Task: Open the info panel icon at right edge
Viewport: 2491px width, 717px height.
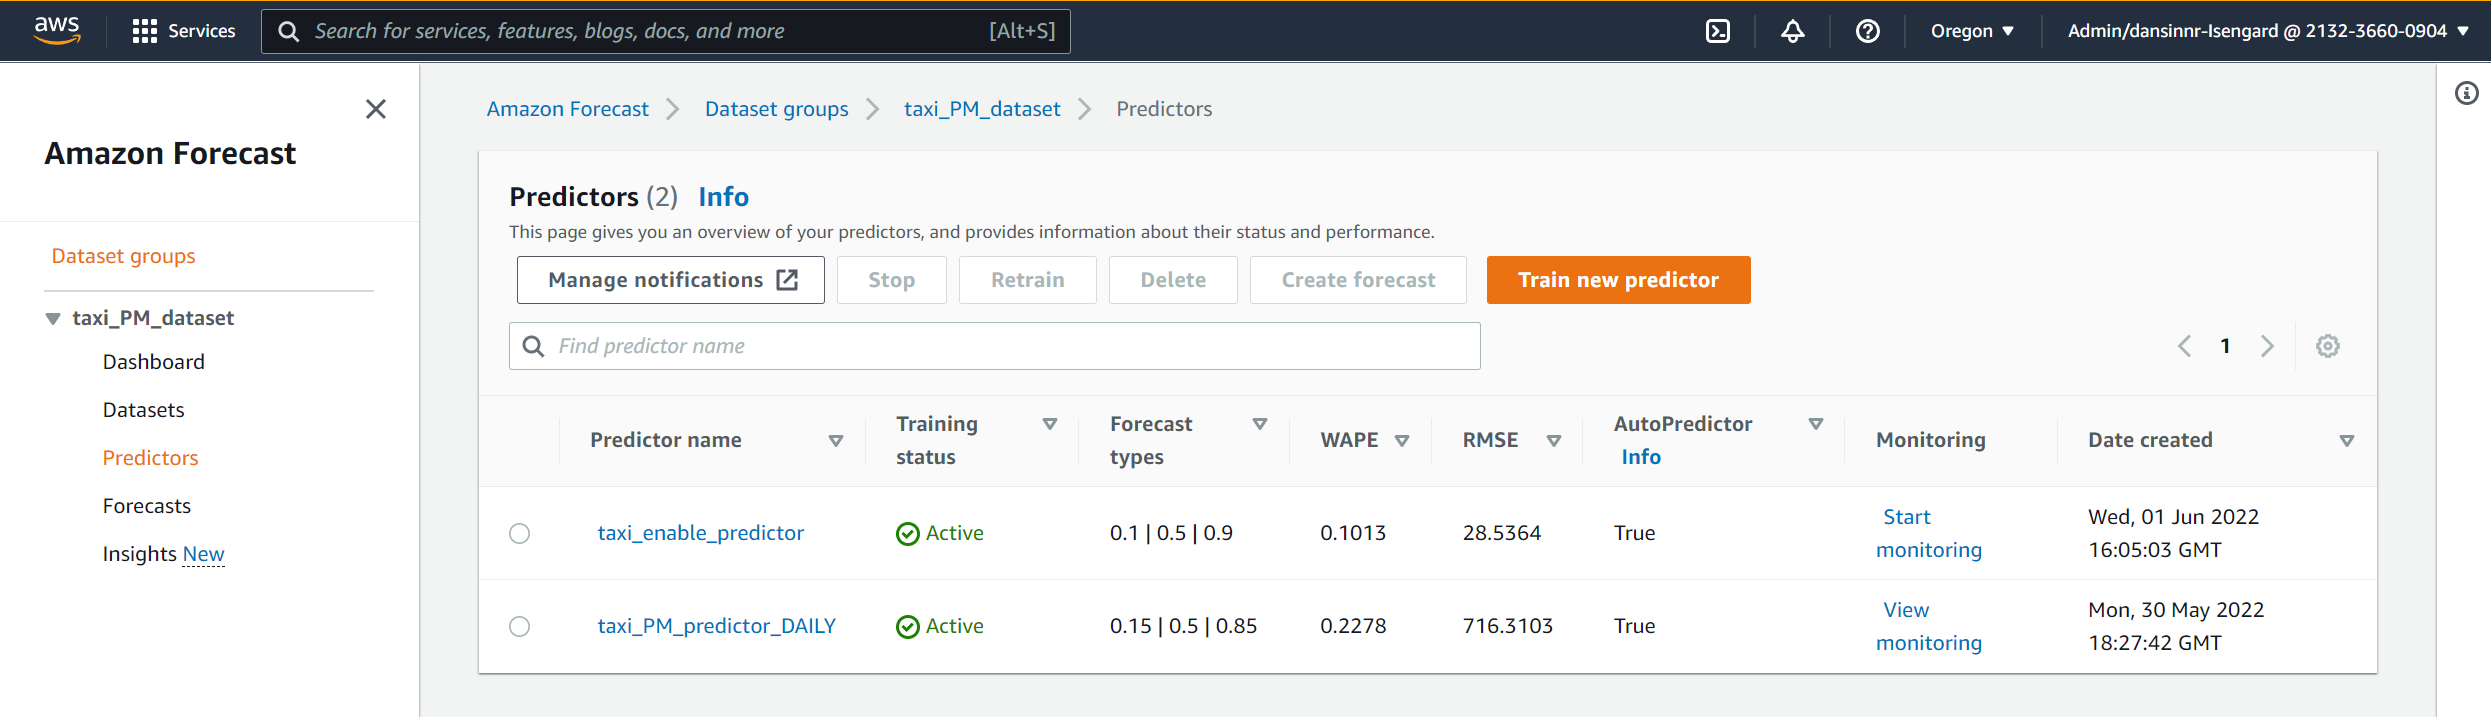Action: coord(2466,93)
